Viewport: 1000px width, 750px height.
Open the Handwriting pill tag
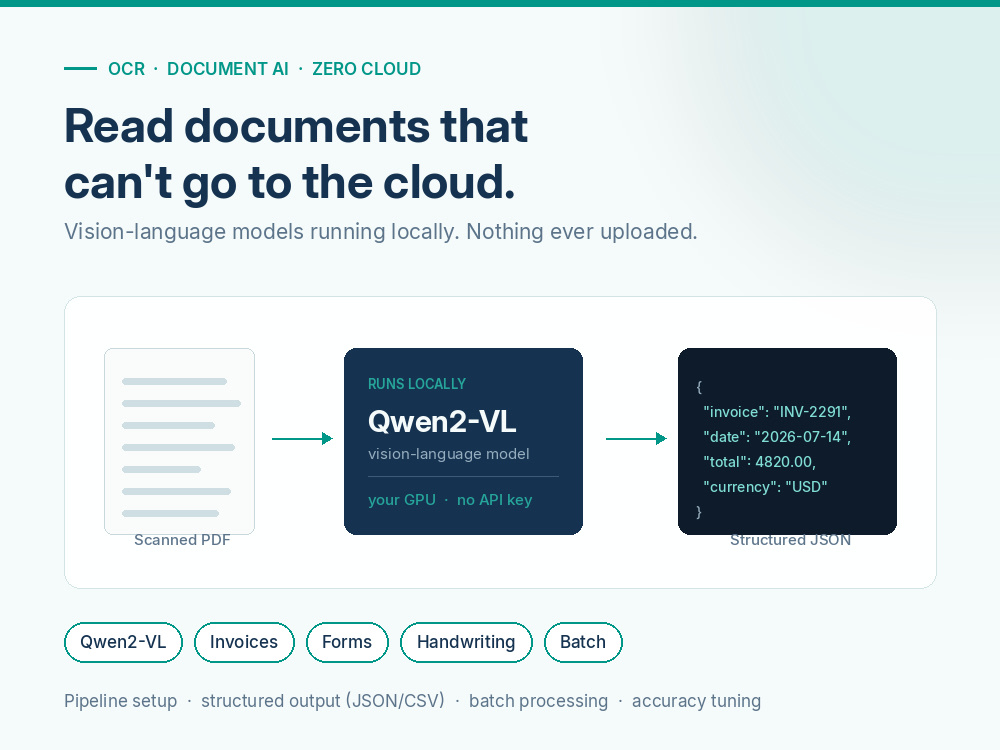[x=466, y=642]
